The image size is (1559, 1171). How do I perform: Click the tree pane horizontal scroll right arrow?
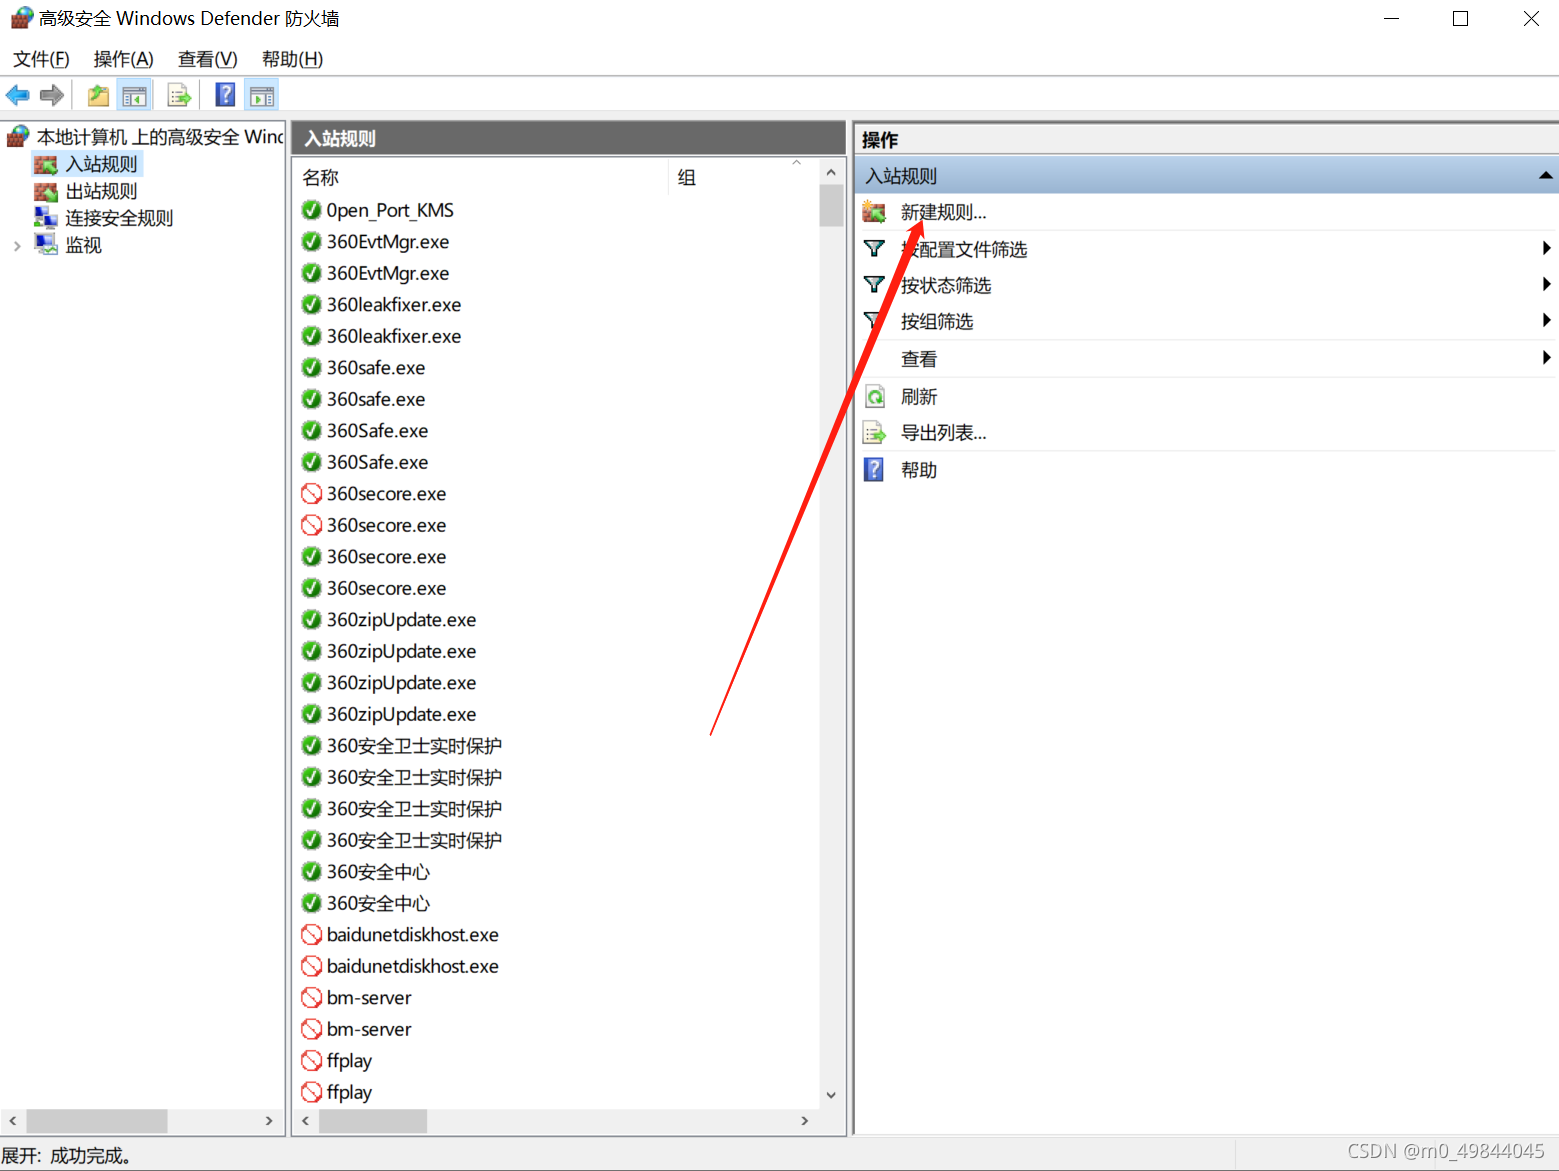point(268,1121)
